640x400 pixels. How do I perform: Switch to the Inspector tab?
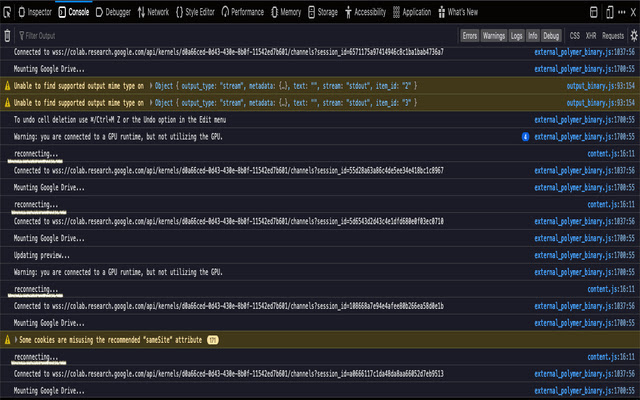pos(35,12)
